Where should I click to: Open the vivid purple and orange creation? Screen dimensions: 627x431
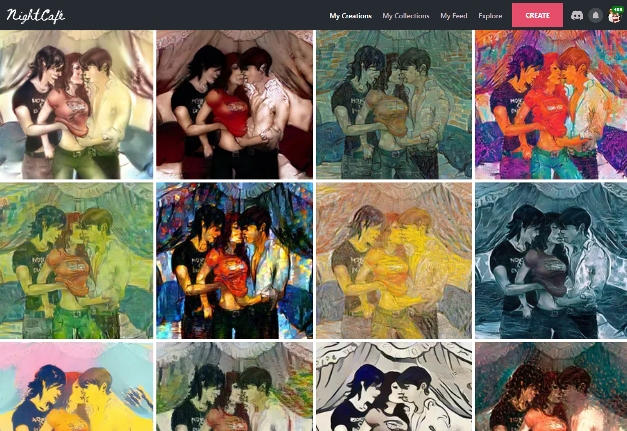[x=551, y=104]
